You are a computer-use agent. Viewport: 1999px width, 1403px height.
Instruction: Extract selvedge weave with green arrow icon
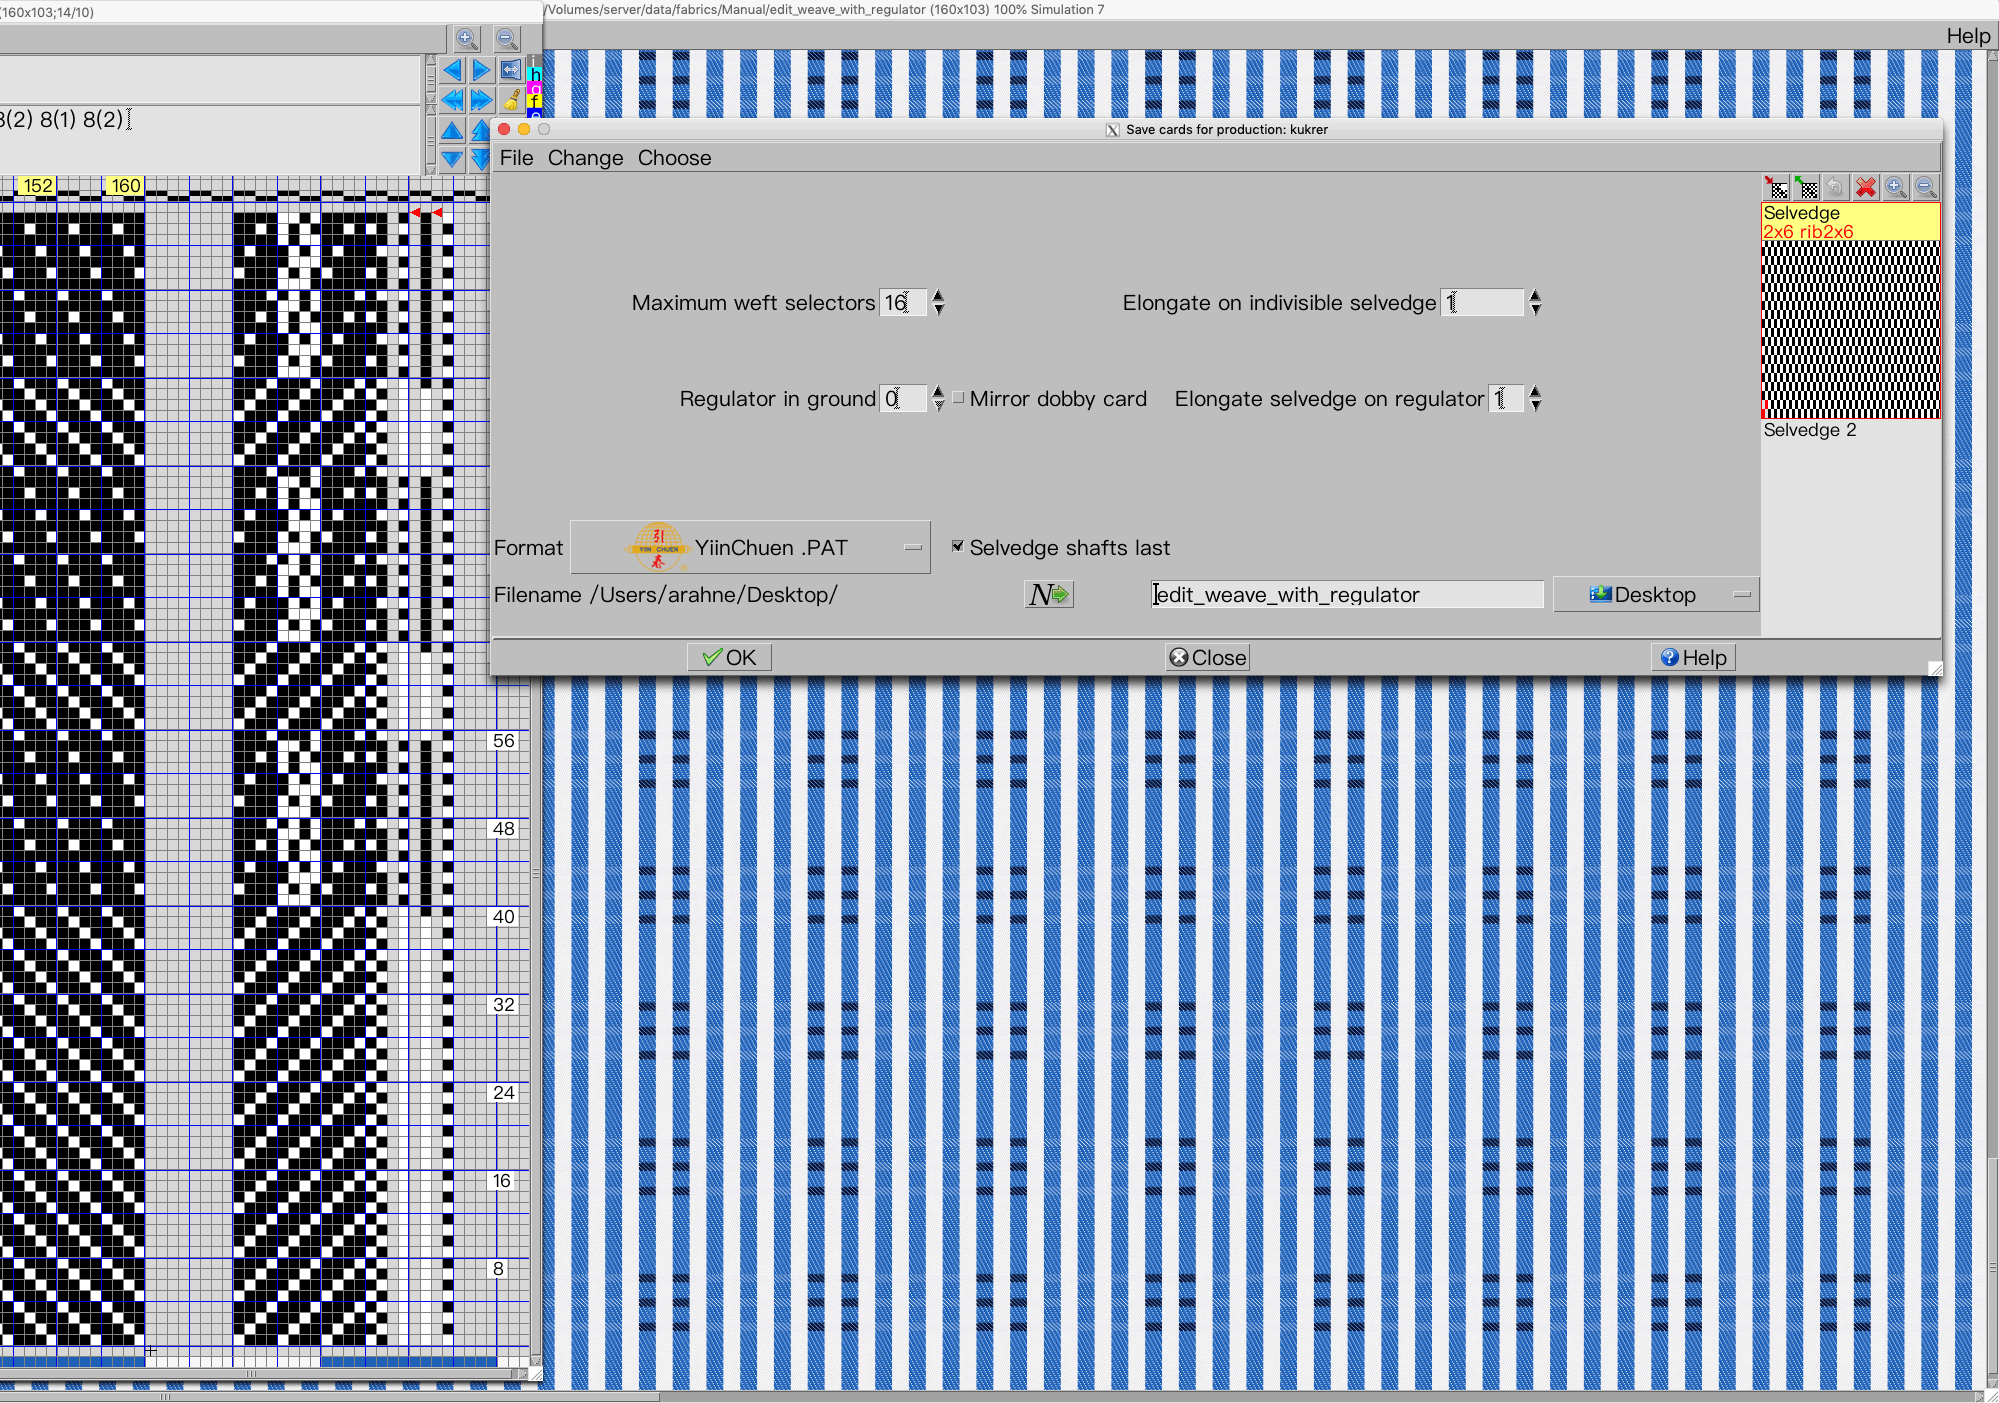1806,187
